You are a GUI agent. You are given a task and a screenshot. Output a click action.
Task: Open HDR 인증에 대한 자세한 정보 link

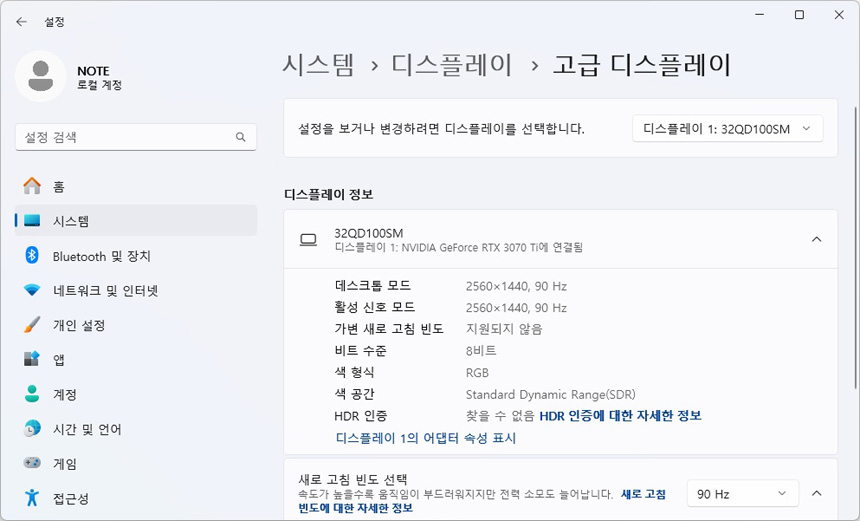click(620, 415)
